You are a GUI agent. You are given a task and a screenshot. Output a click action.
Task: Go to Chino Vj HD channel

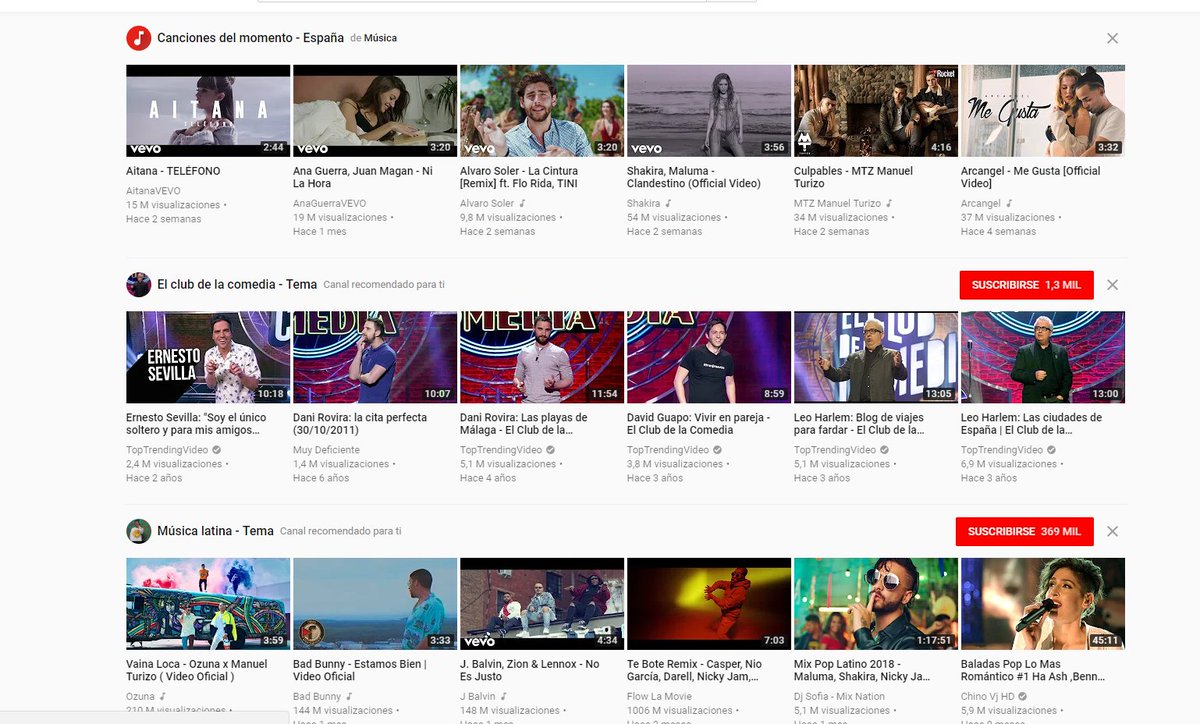coord(988,696)
